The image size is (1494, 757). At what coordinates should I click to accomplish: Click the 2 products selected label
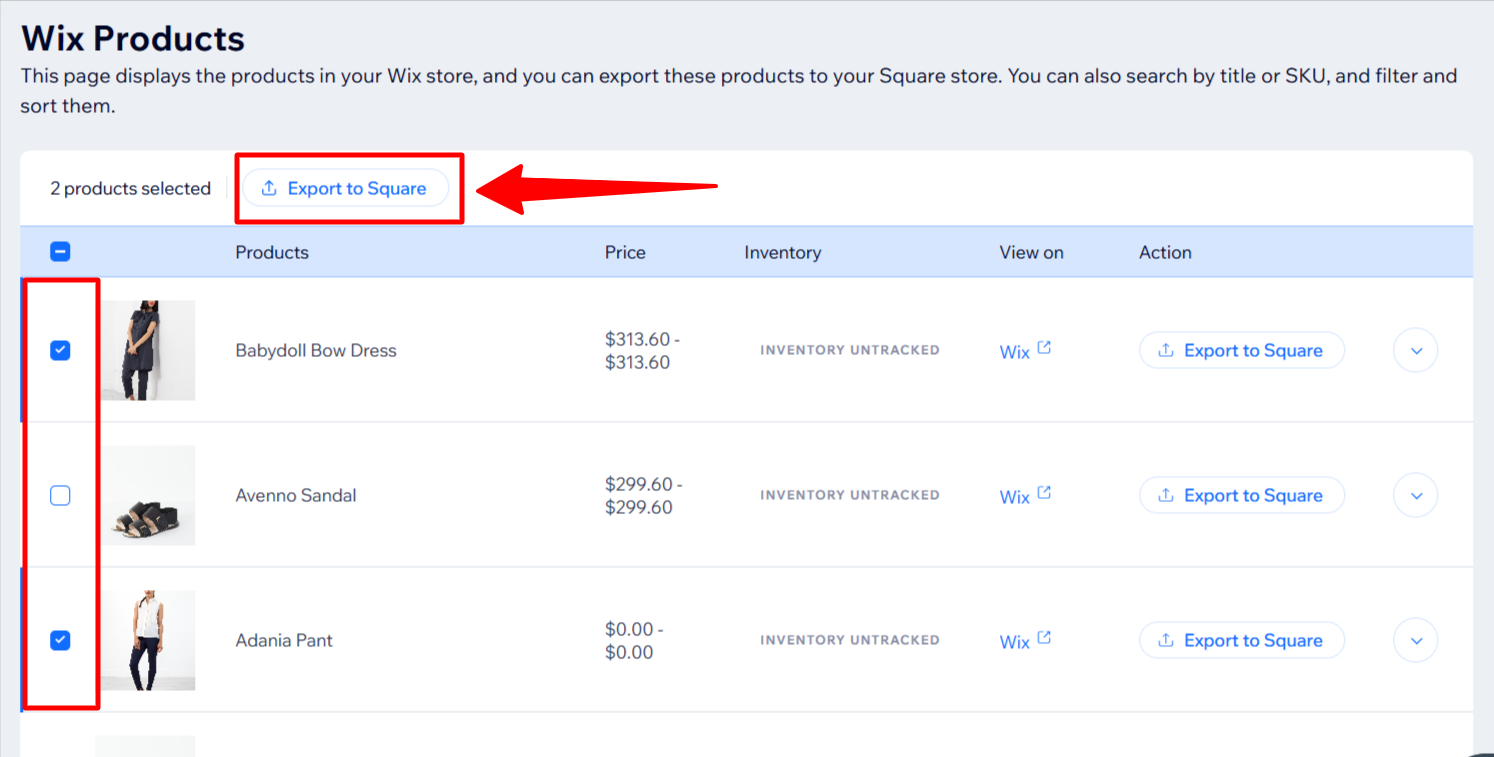131,188
